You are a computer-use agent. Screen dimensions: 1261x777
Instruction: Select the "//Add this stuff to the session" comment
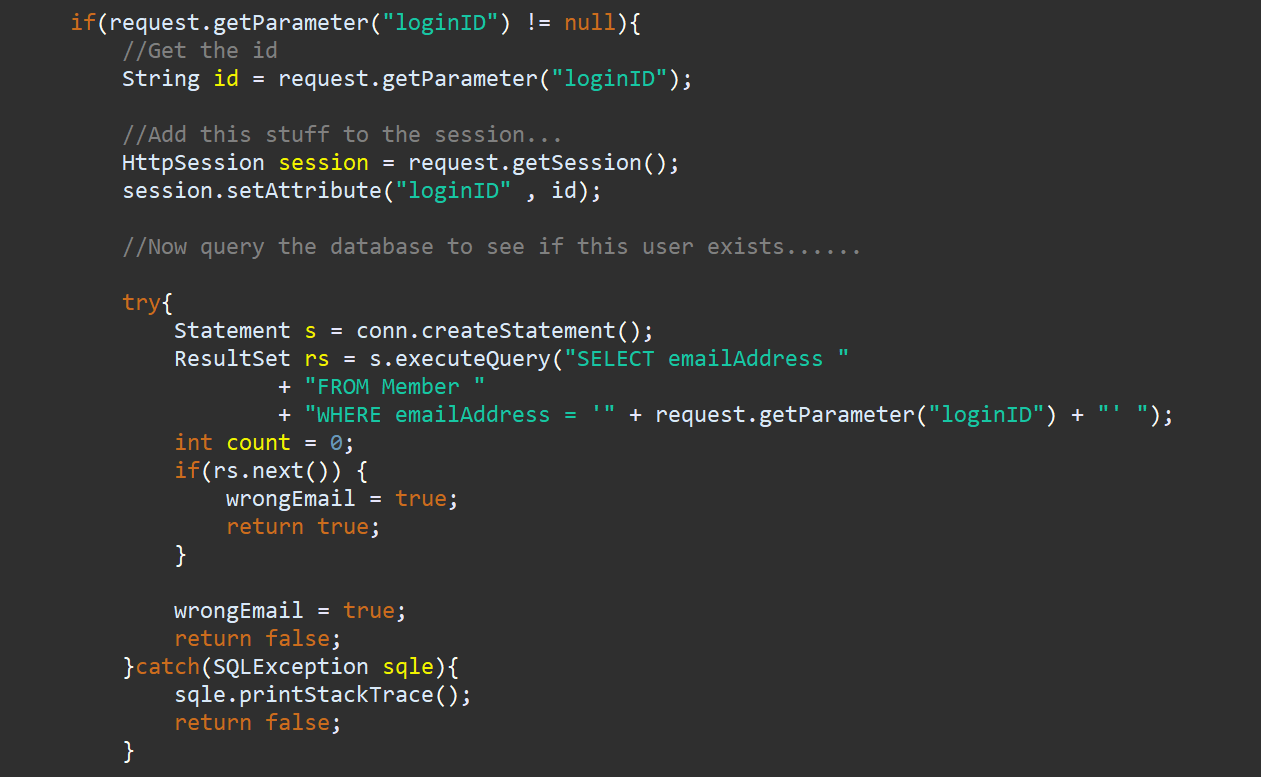(342, 135)
